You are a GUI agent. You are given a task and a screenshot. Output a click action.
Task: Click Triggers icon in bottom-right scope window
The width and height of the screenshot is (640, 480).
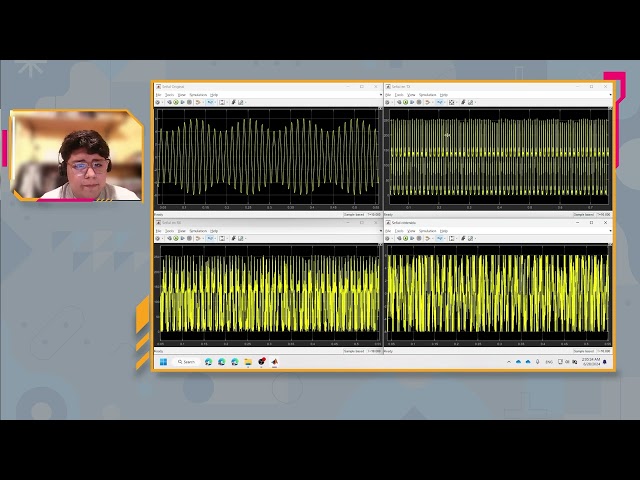point(463,238)
